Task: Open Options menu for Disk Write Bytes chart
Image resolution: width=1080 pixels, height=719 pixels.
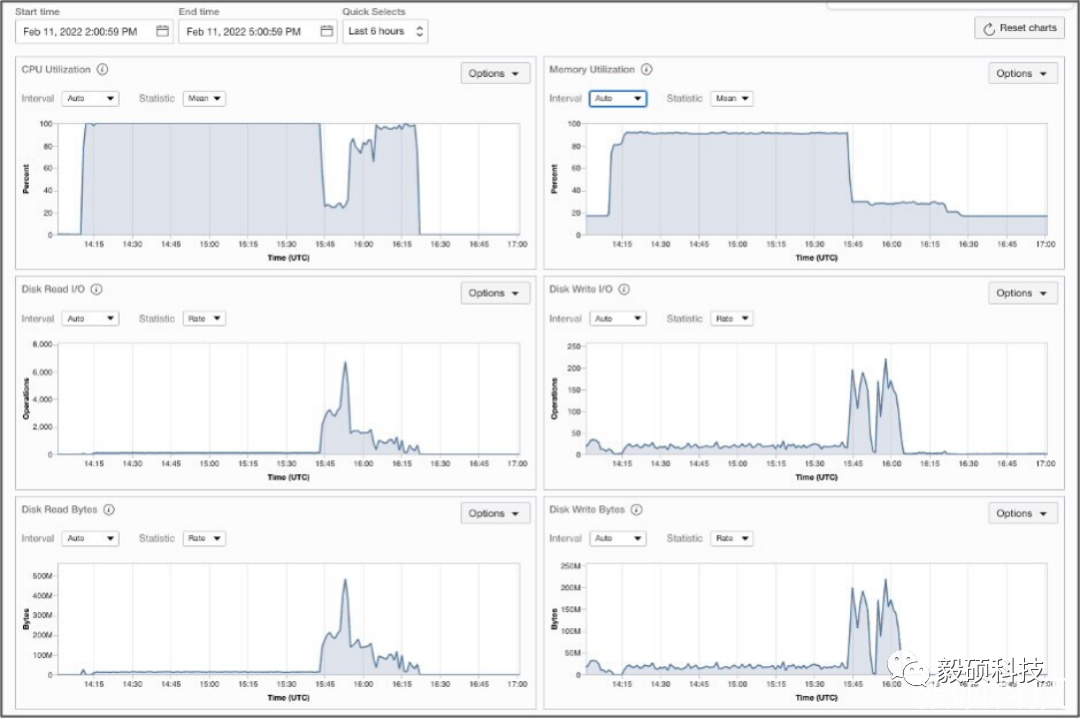Action: [1023, 514]
